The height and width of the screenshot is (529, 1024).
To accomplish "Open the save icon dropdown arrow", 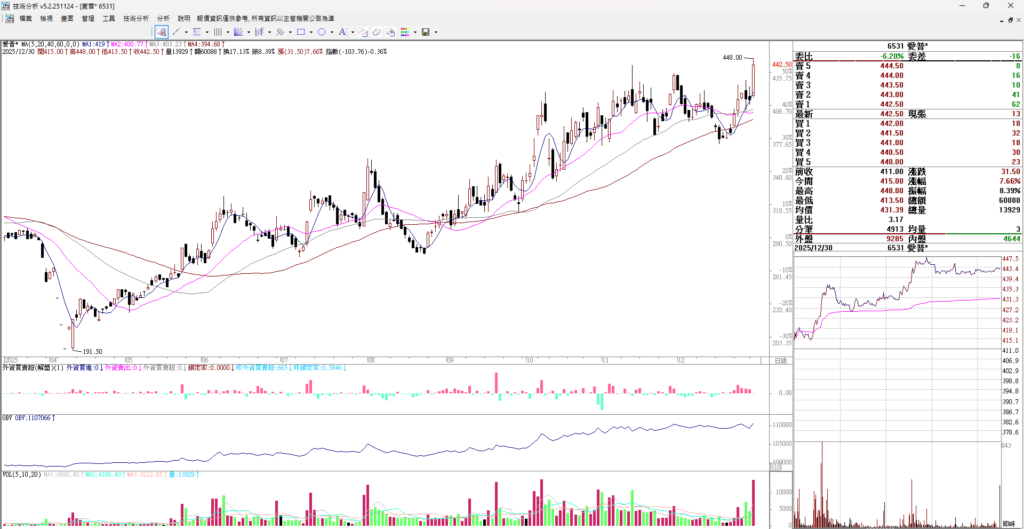I will [x=436, y=32].
